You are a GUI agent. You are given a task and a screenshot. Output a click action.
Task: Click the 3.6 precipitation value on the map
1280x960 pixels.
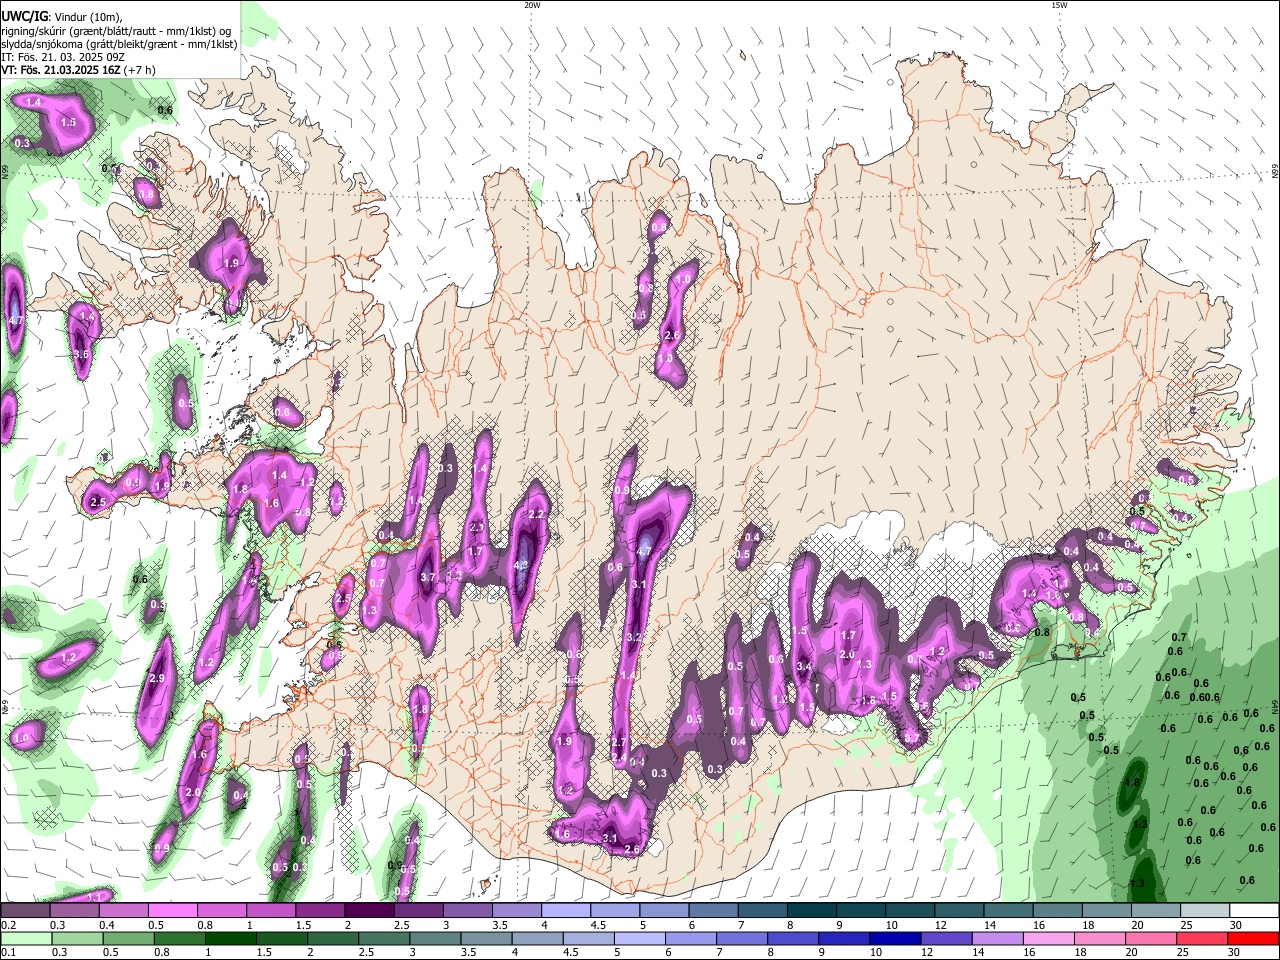point(82,354)
